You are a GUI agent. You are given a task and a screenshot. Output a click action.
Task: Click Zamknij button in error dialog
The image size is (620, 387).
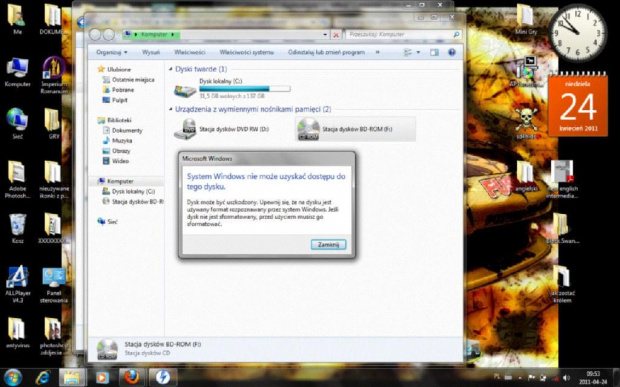(x=328, y=245)
